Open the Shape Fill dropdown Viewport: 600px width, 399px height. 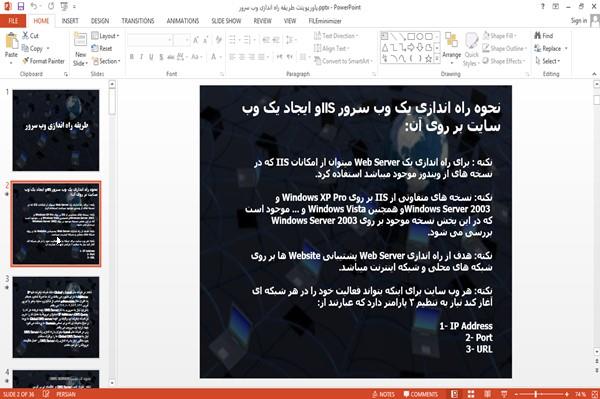point(499,36)
